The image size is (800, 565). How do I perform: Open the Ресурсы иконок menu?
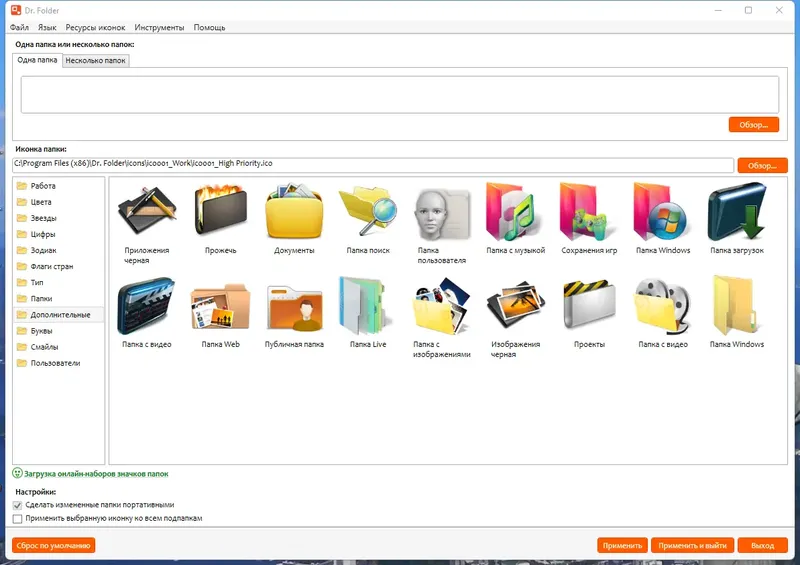tap(95, 28)
